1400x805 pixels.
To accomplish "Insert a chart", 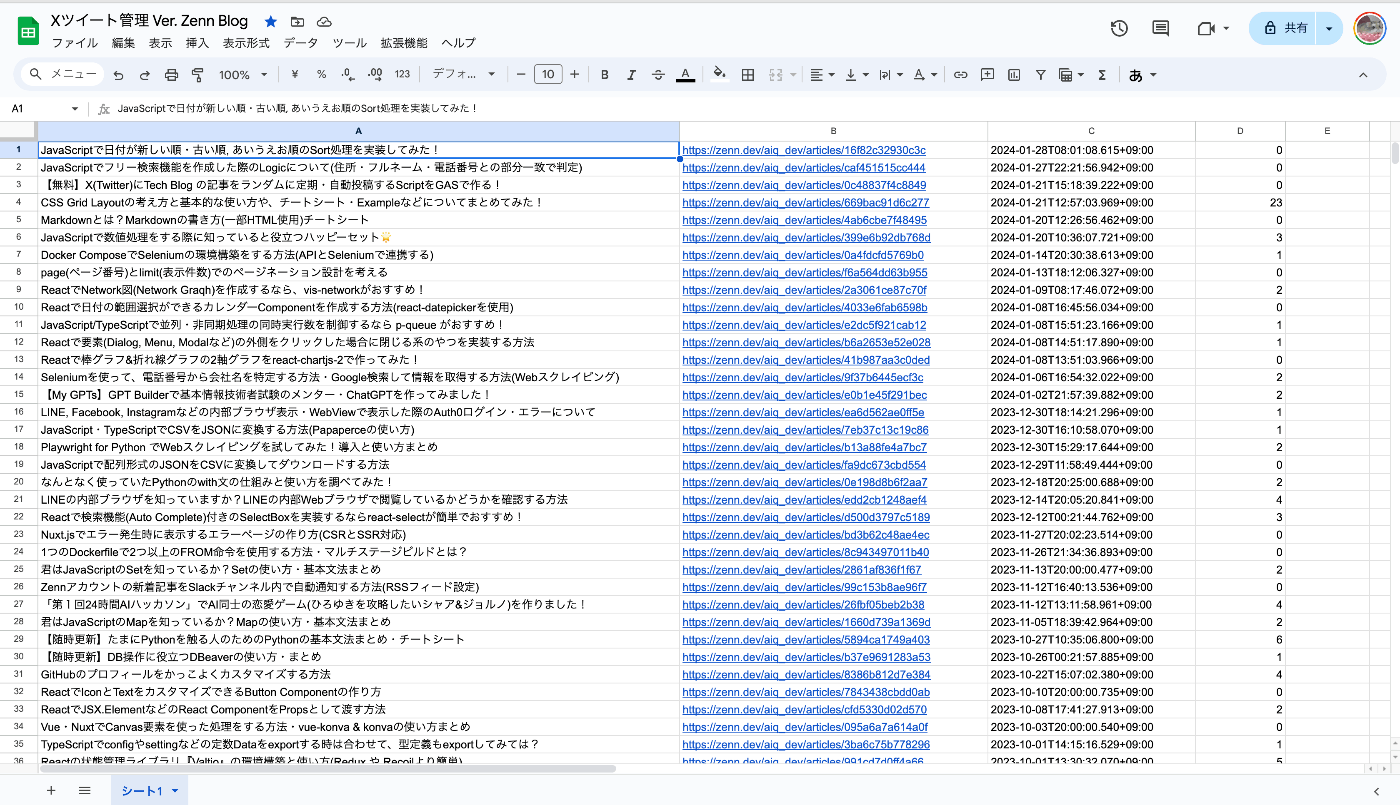I will pos(1014,75).
